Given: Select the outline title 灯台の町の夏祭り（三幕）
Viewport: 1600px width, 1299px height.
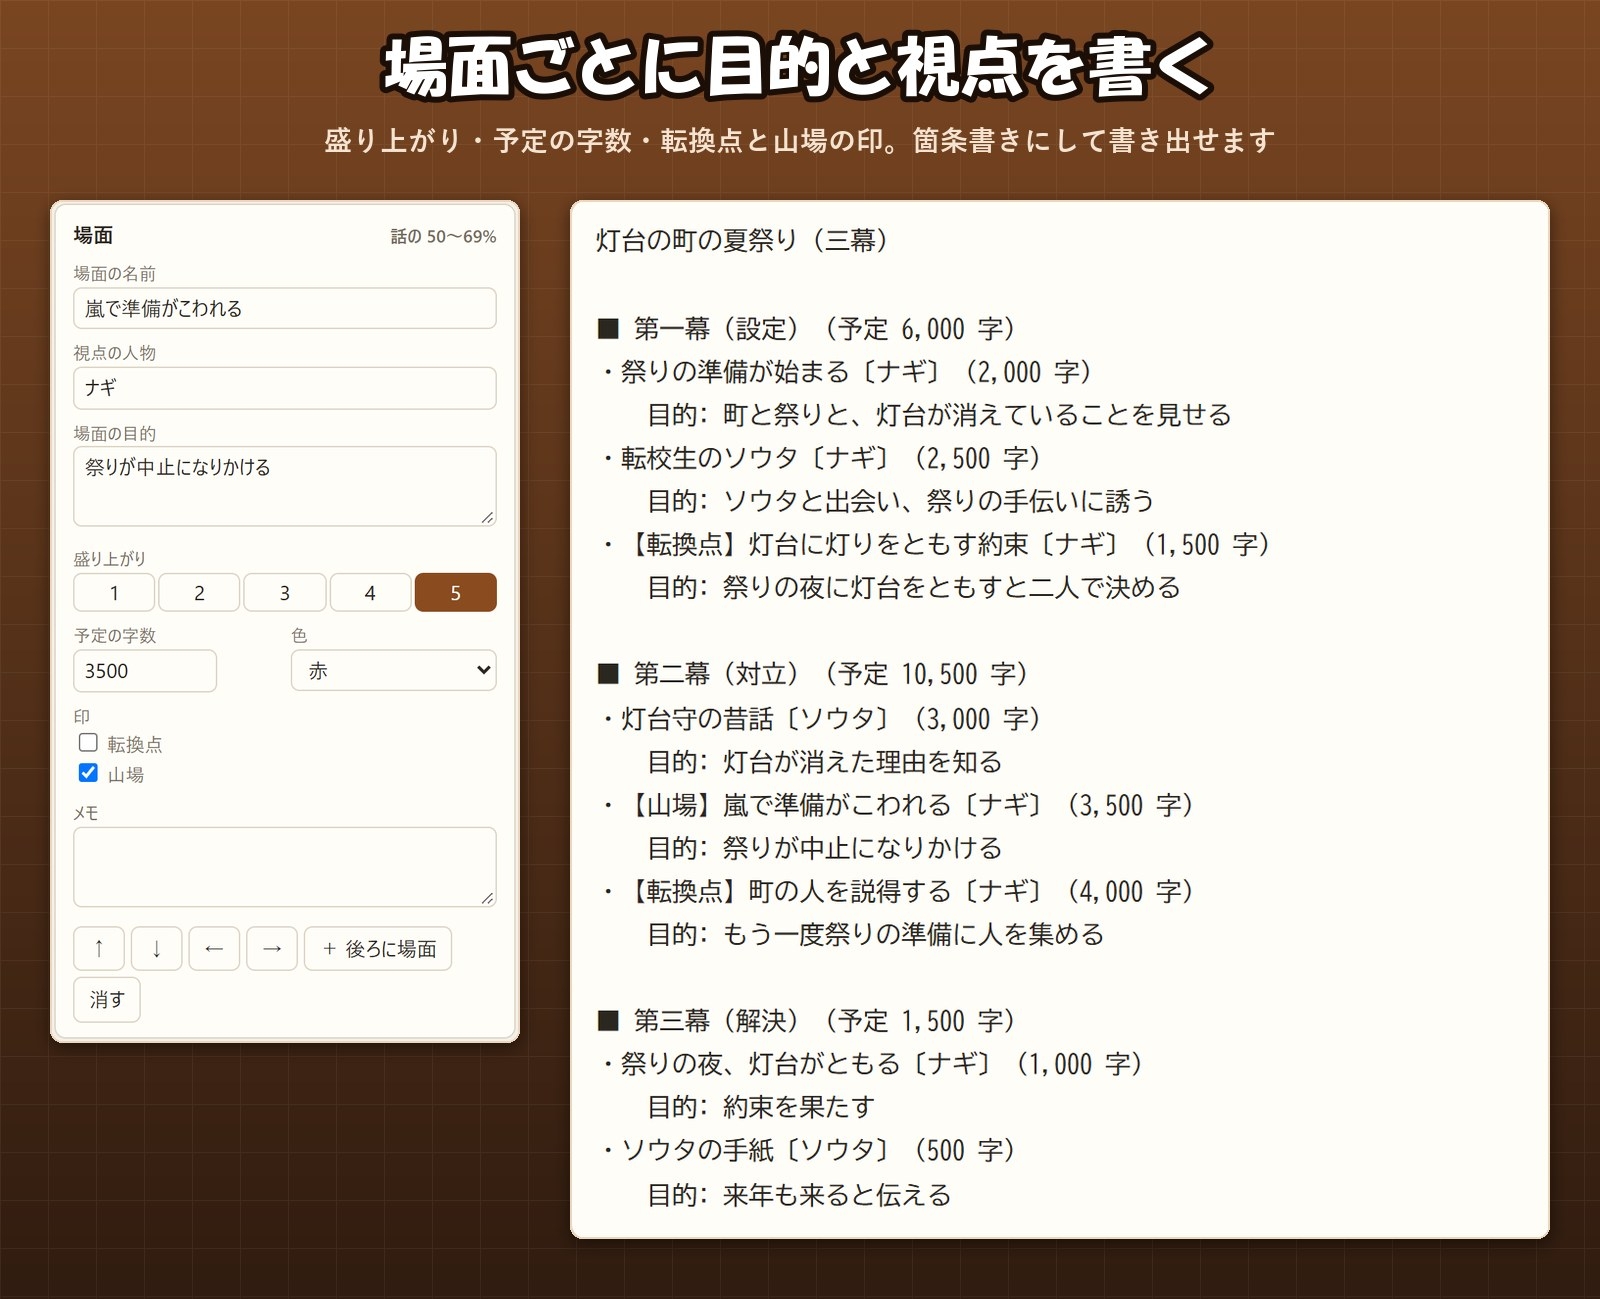Looking at the screenshot, I should (x=742, y=240).
